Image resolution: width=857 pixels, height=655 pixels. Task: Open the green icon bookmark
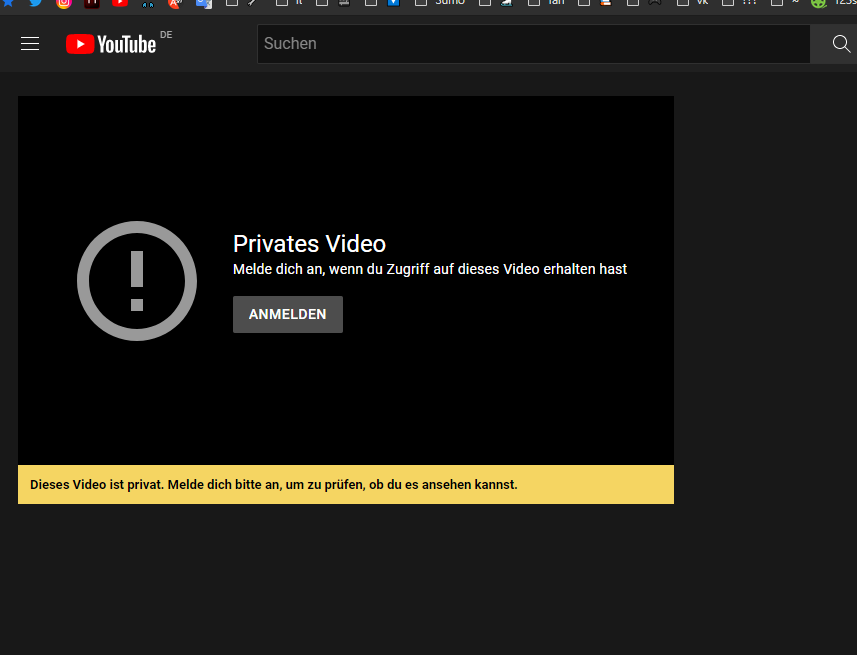(x=818, y=3)
